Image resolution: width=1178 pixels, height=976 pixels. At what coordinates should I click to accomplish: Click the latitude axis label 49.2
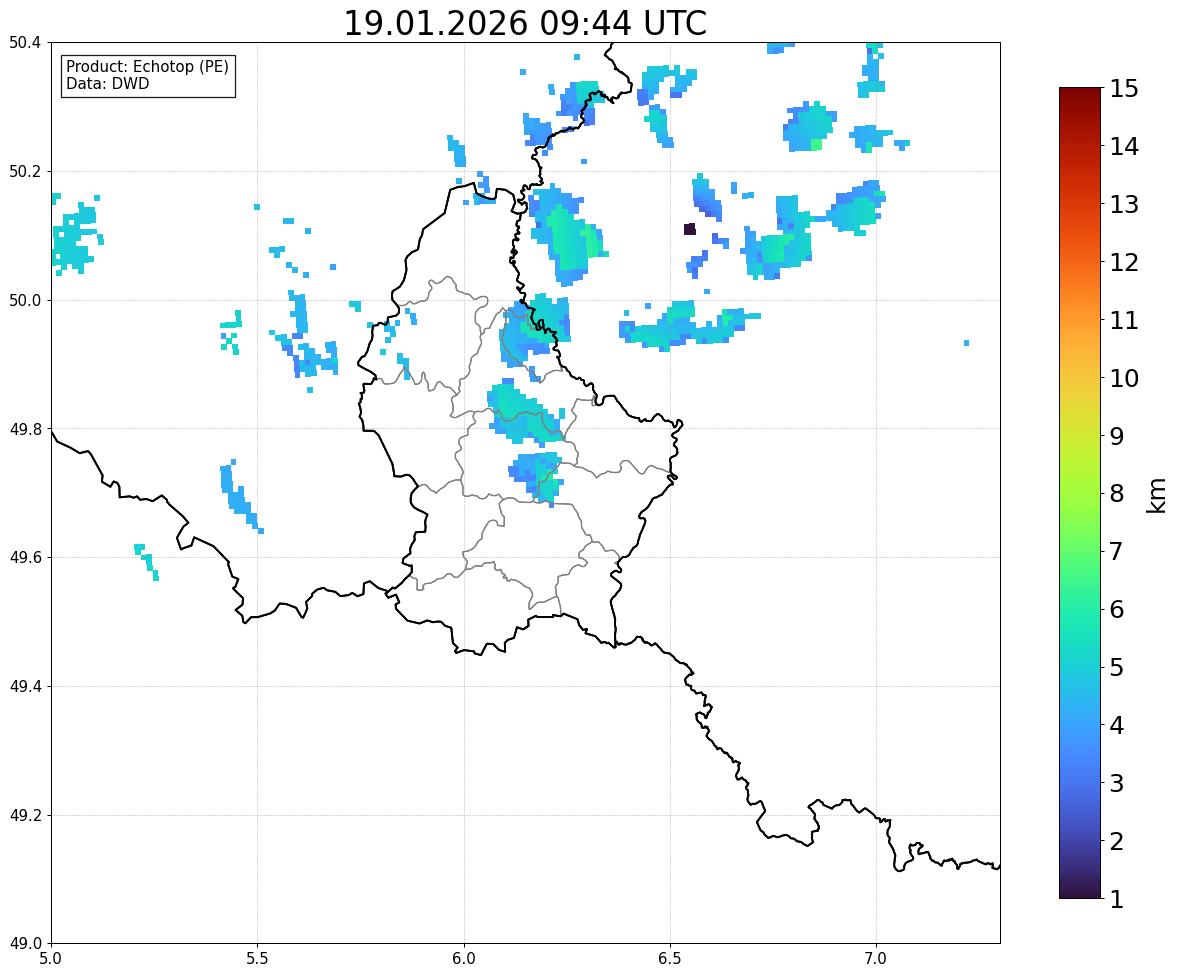(x=25, y=815)
